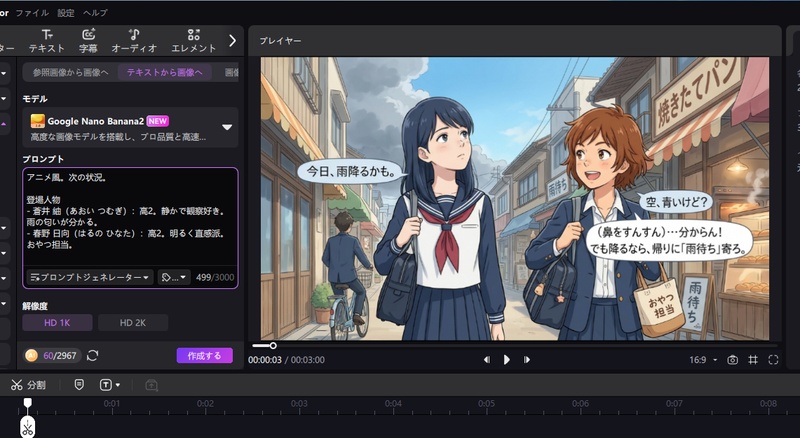Screen dimensions: 800x438
Task: Click inside the プロンプト text box
Action: click(130, 216)
